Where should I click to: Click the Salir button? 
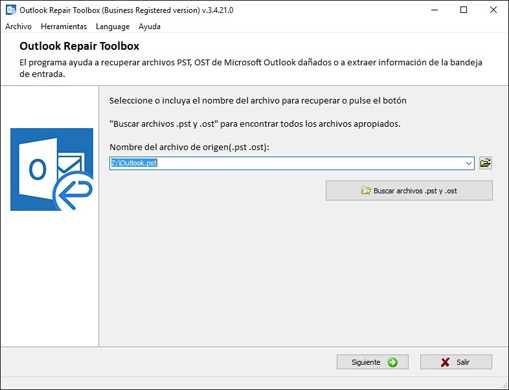tap(456, 362)
